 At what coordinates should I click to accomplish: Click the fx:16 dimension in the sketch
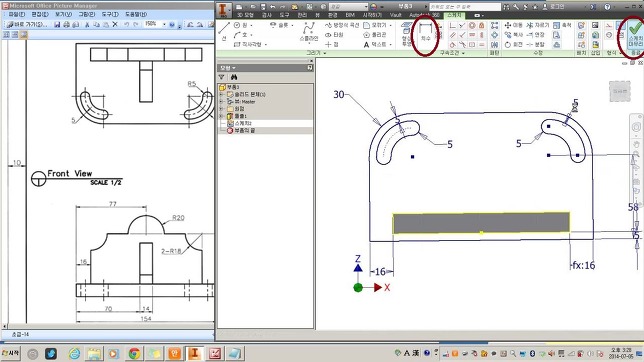(584, 265)
